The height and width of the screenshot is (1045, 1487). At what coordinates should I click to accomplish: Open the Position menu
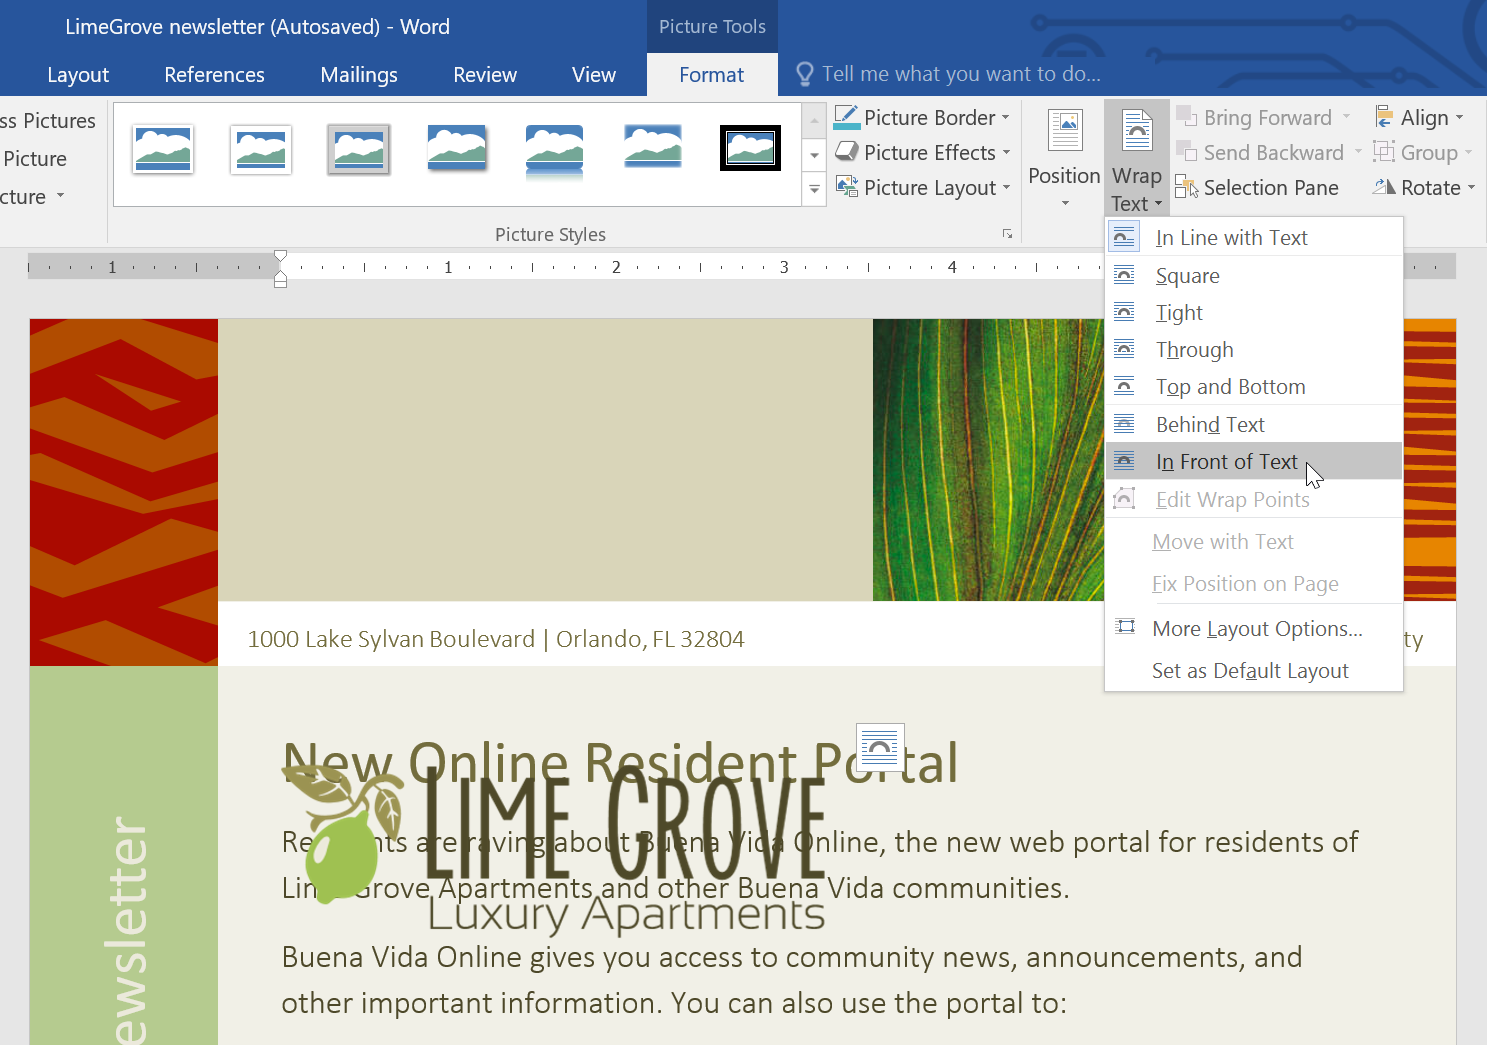tap(1063, 158)
